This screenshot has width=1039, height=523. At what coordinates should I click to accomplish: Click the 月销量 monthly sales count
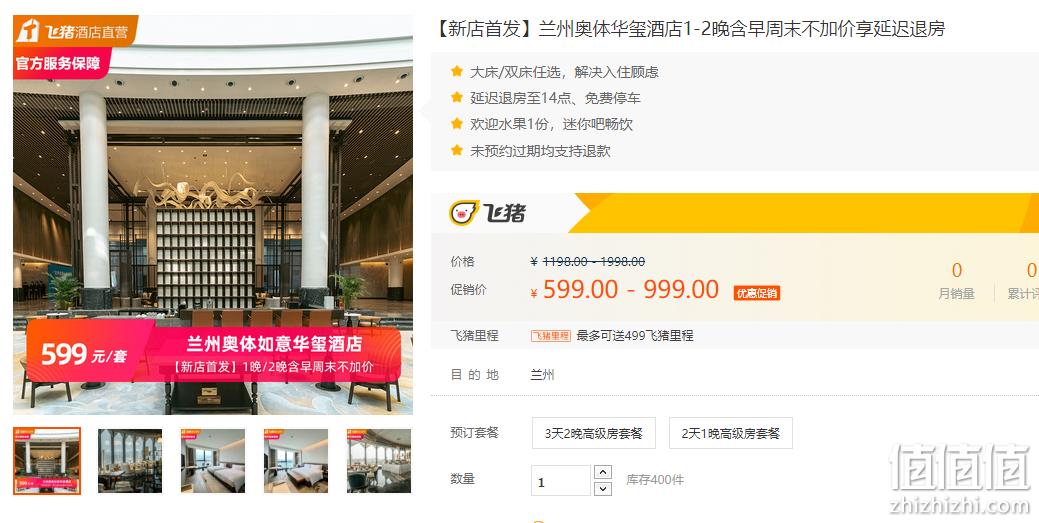coord(956,270)
